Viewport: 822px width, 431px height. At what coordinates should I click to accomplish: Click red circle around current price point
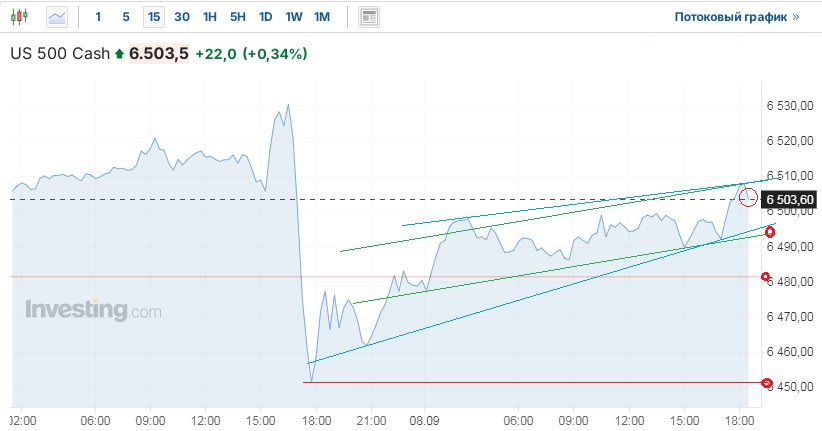tap(748, 197)
